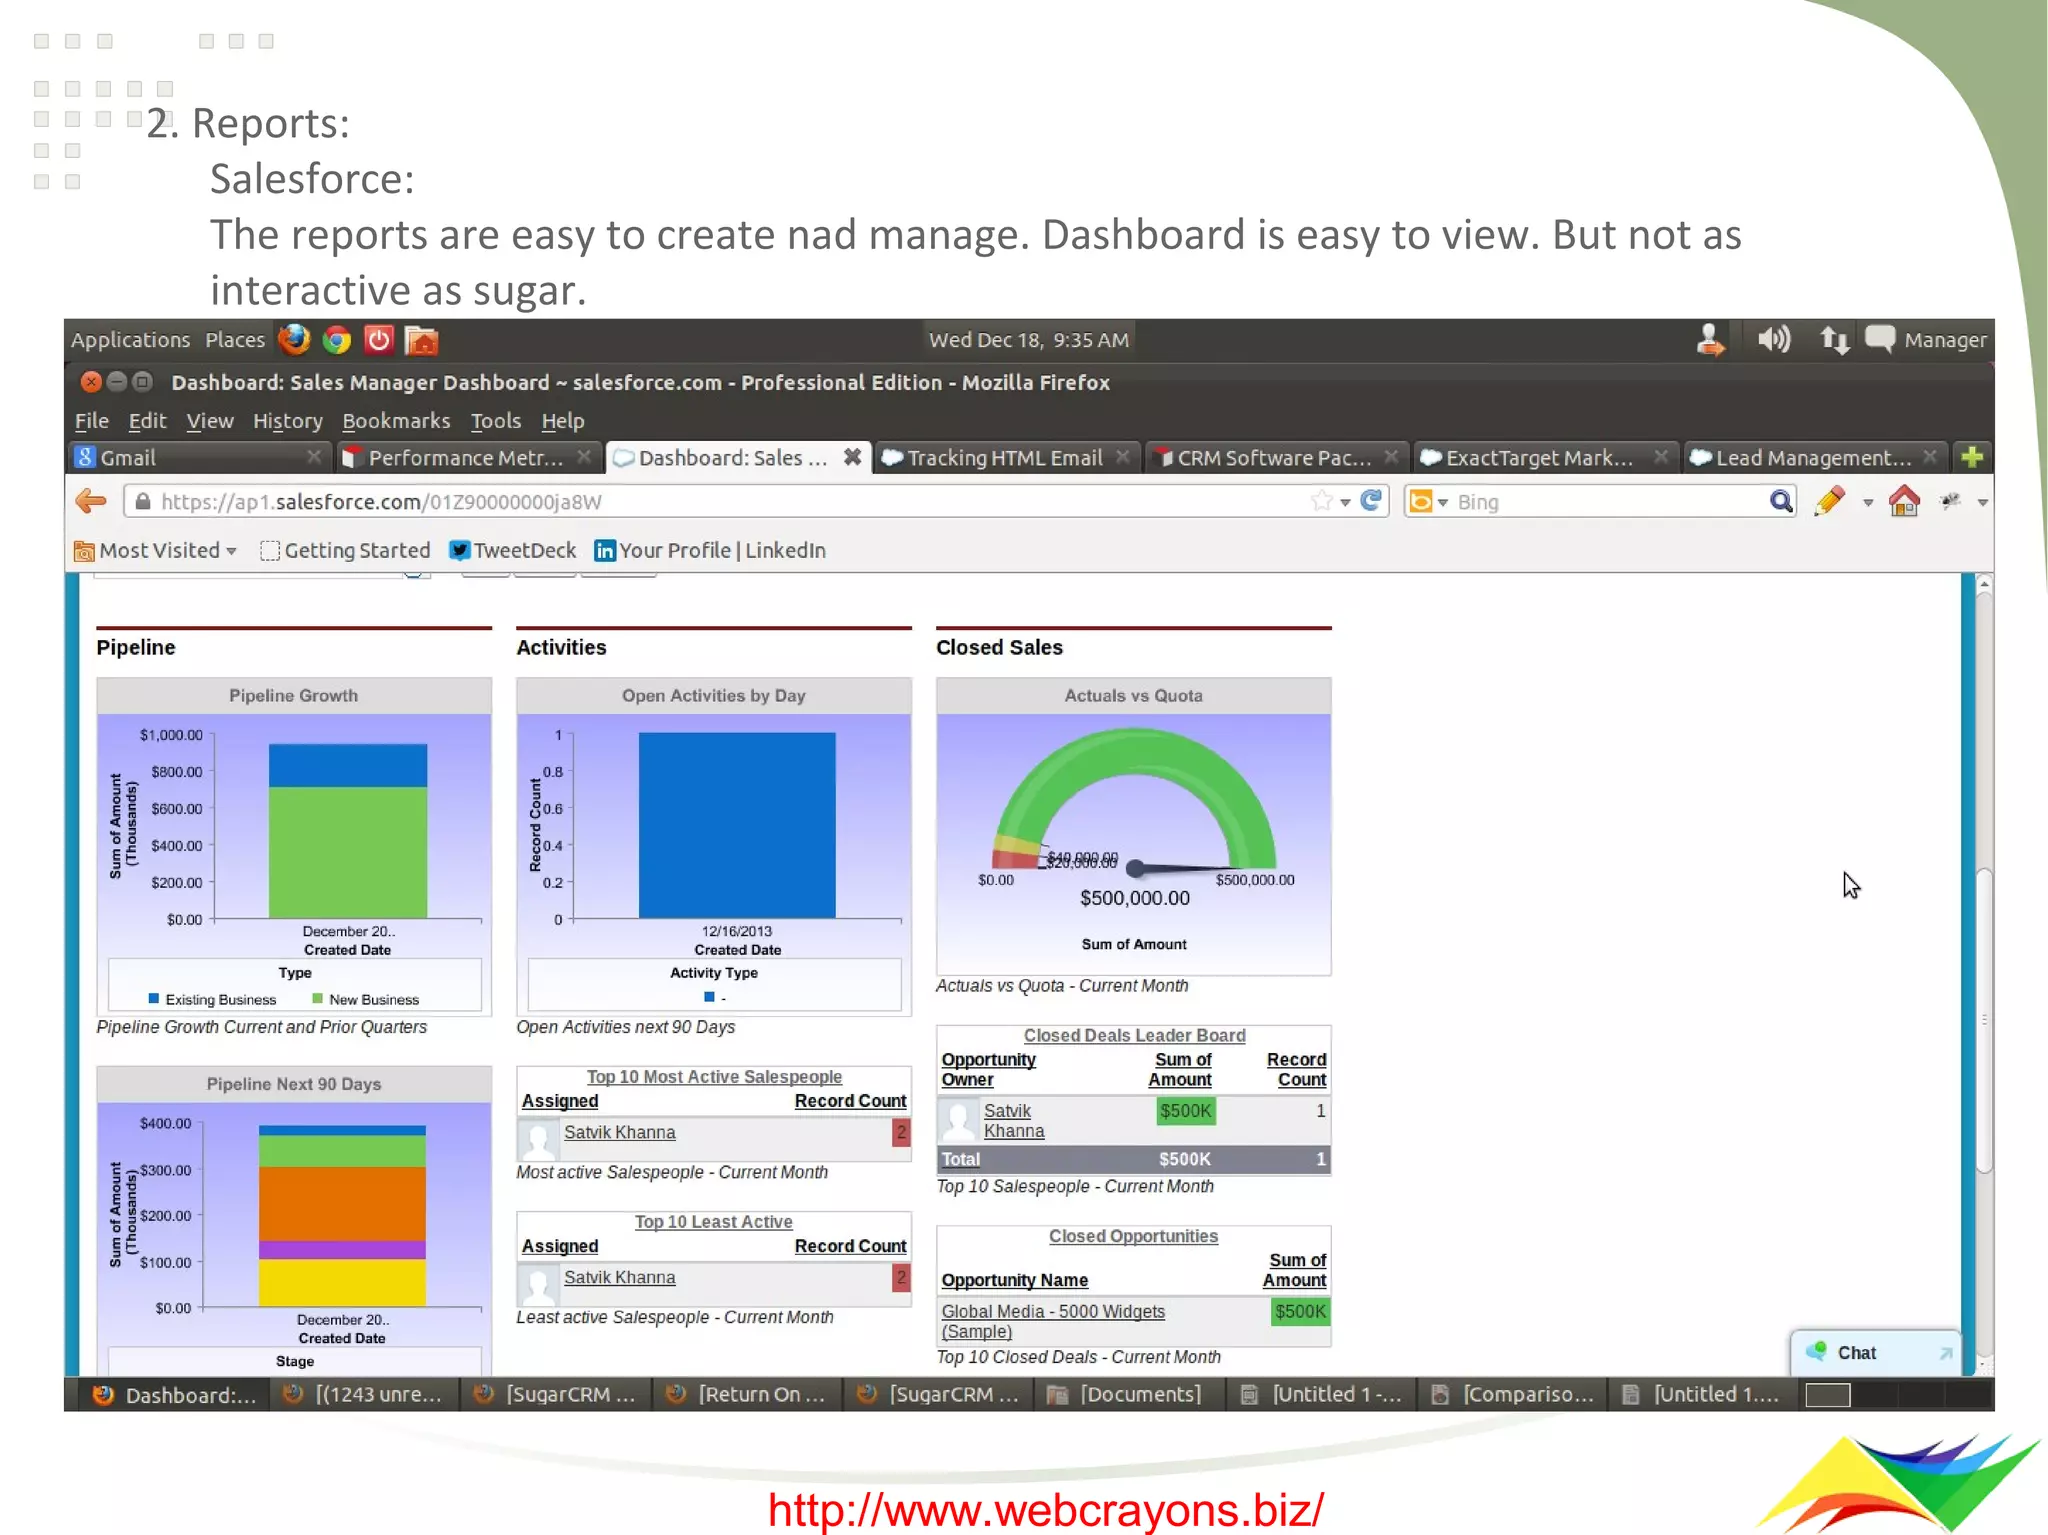The height and width of the screenshot is (1535, 2048).
Task: Click the Open Activities by Day chart
Action: tap(714, 846)
